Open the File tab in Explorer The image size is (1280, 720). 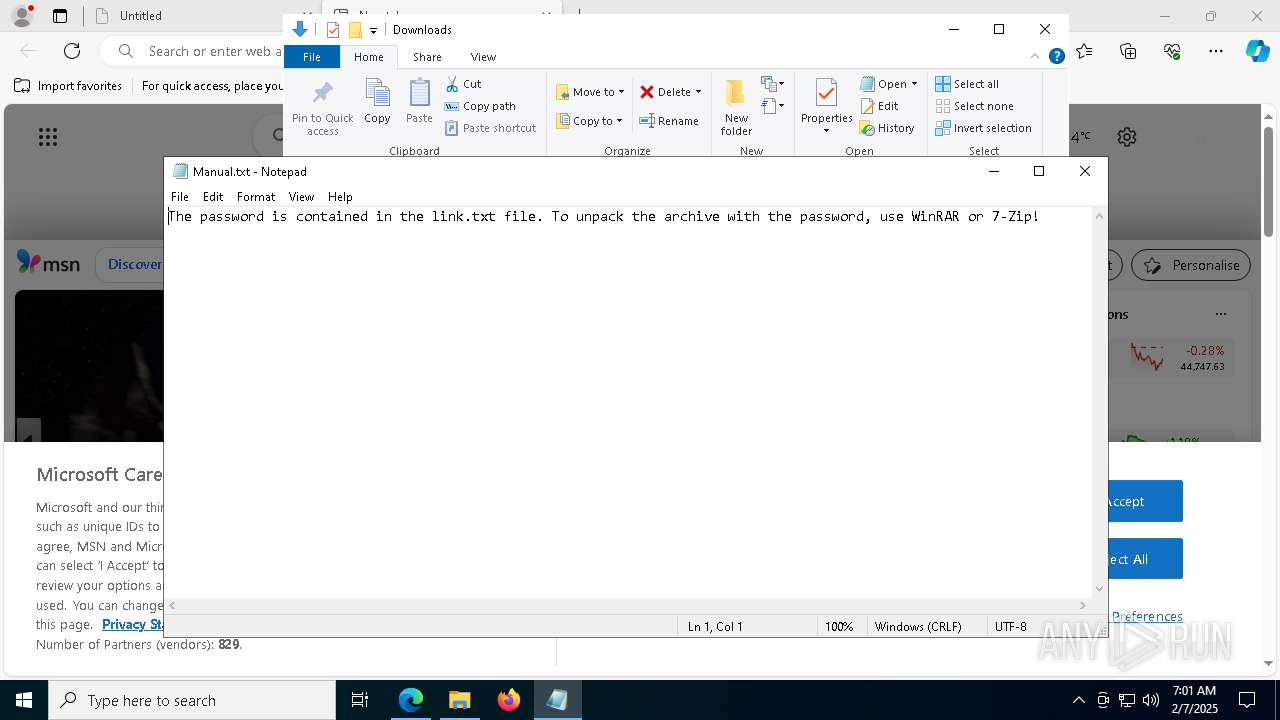tap(312, 57)
